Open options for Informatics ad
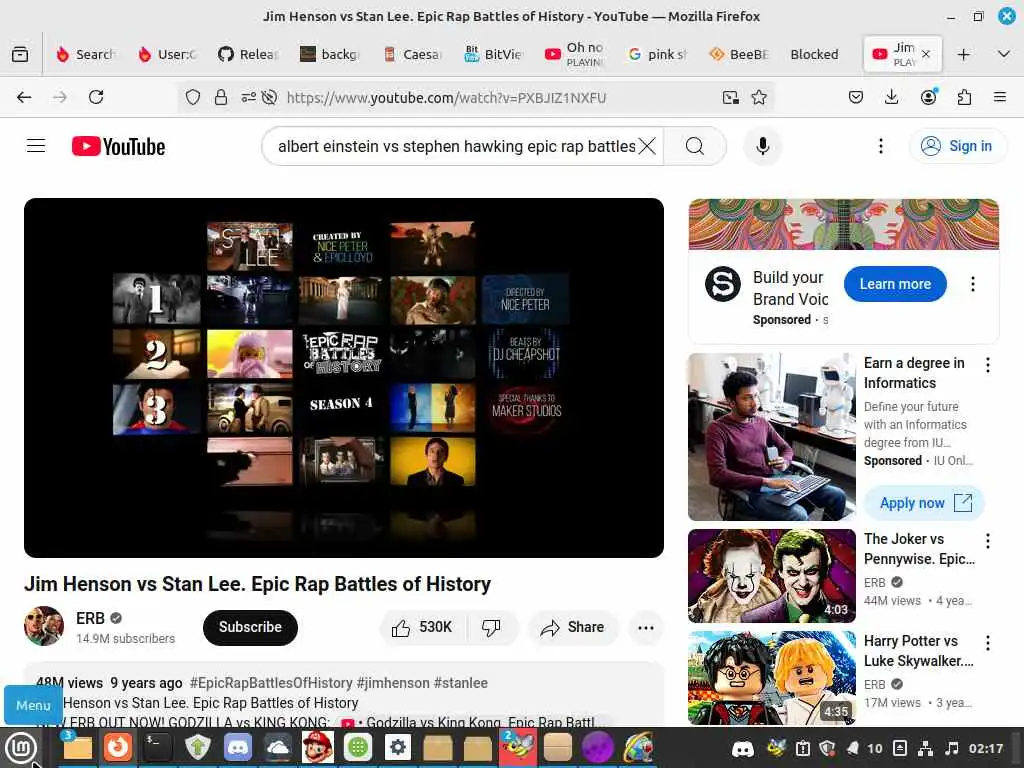Viewport: 1024px width, 768px height. 988,365
